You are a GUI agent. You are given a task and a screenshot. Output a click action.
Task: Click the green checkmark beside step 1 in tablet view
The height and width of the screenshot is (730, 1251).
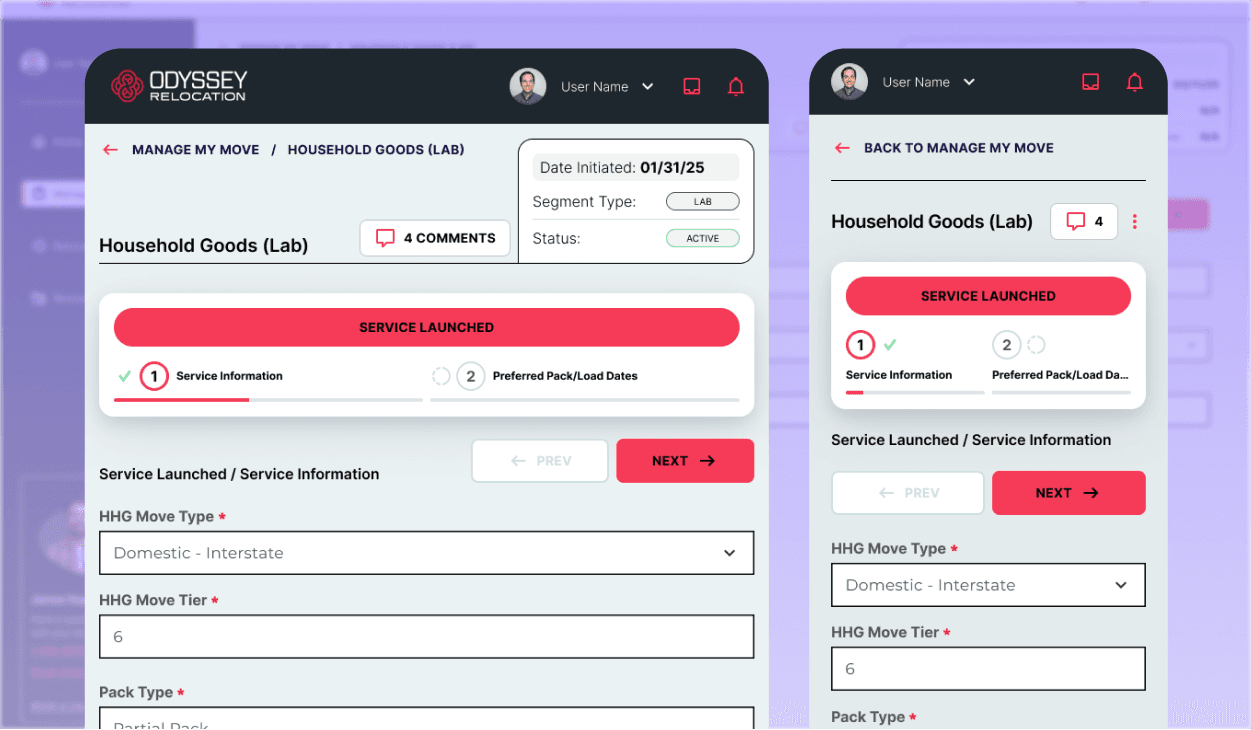(x=125, y=376)
